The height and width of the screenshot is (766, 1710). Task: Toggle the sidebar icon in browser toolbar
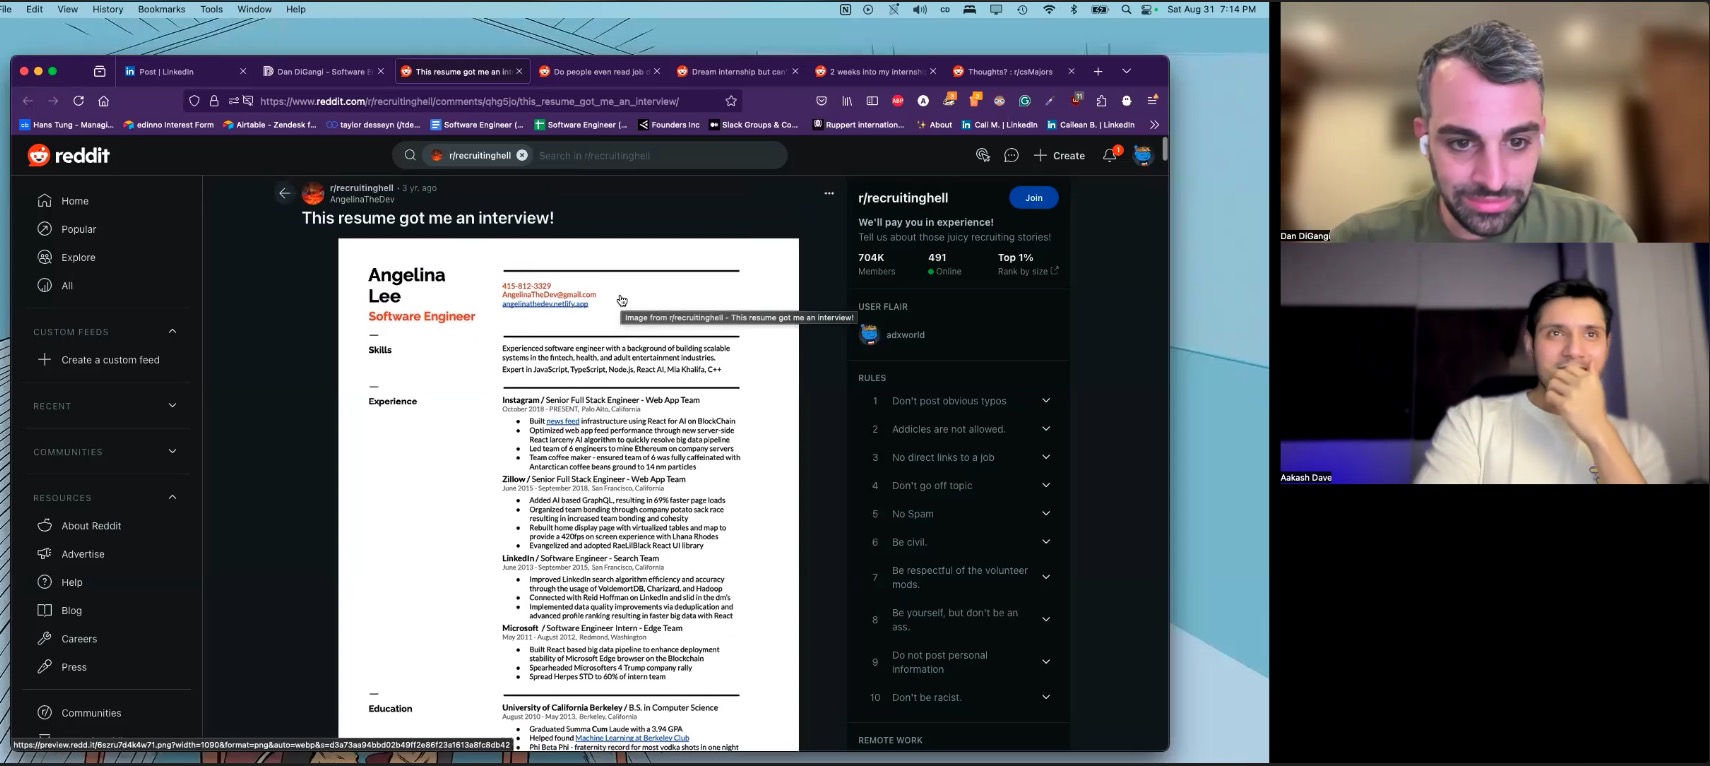pos(872,101)
